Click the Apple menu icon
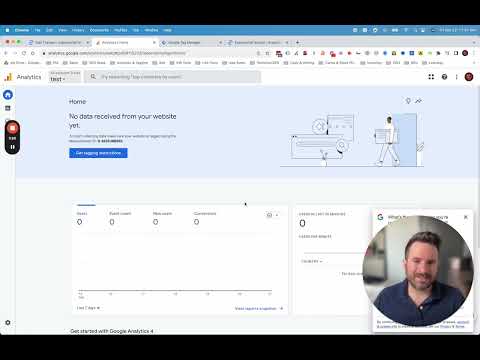The height and width of the screenshot is (360, 480). pos(7,30)
